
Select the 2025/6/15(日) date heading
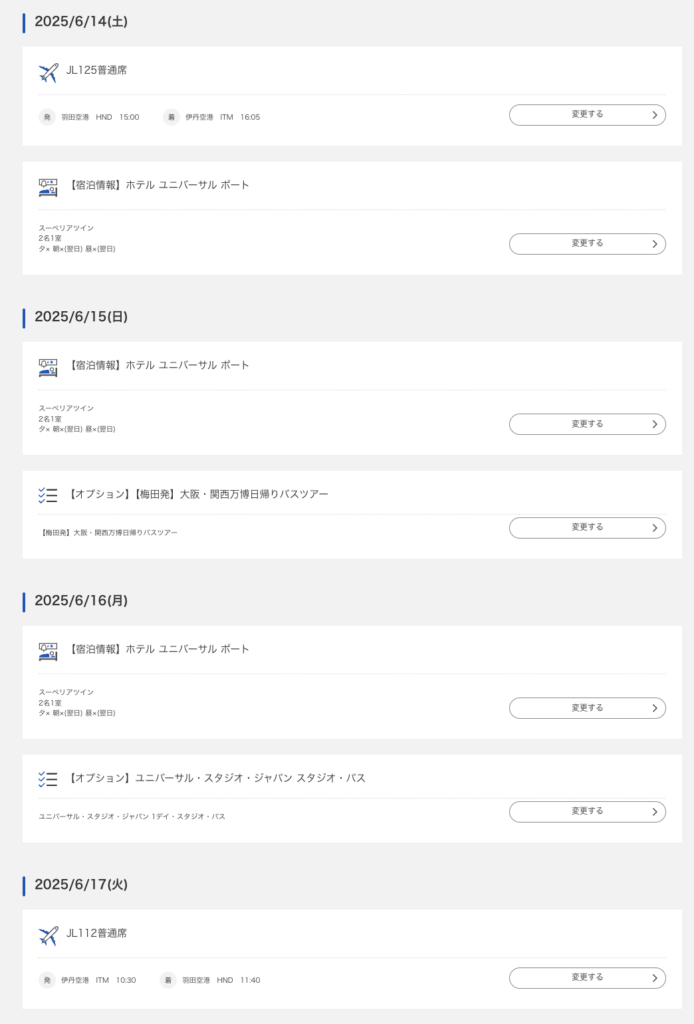point(81,317)
